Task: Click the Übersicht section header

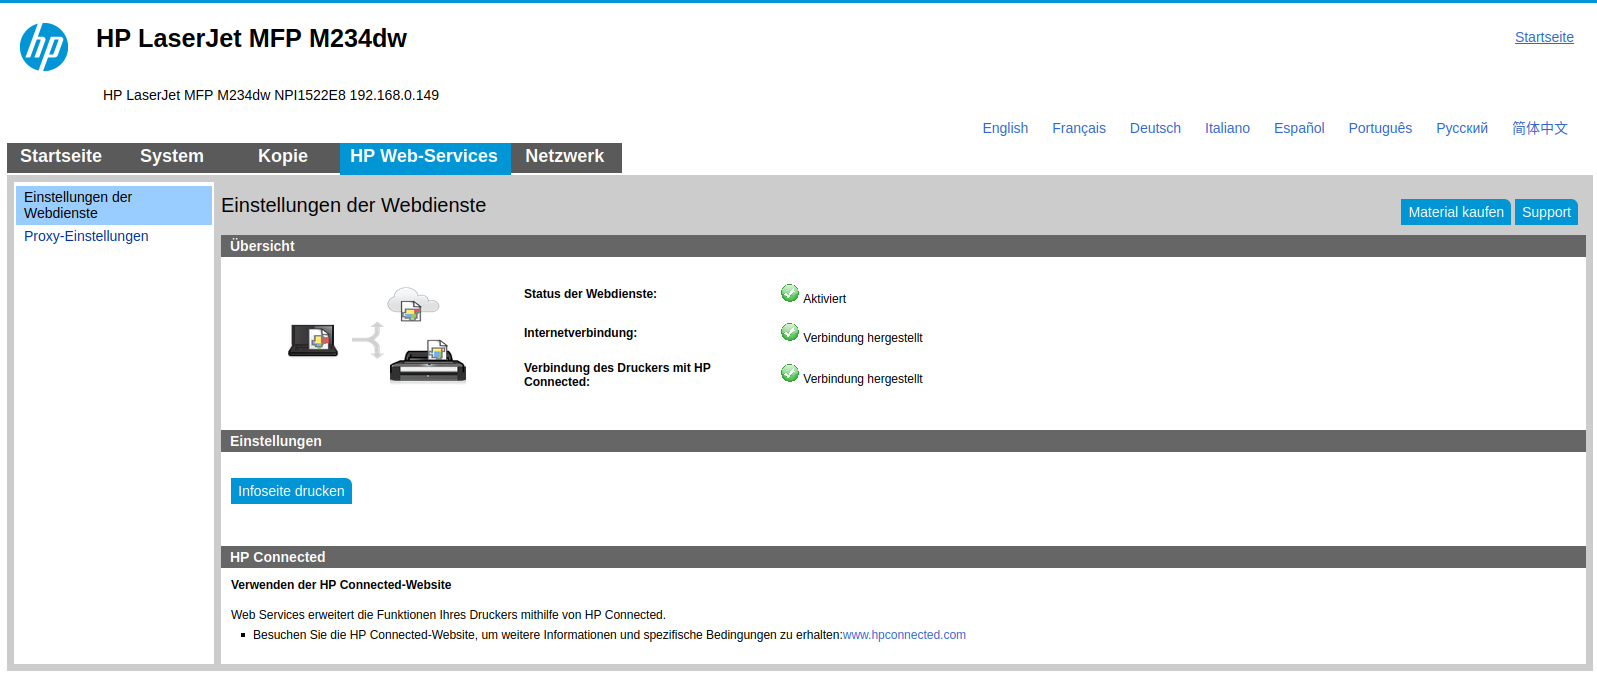Action: (903, 246)
